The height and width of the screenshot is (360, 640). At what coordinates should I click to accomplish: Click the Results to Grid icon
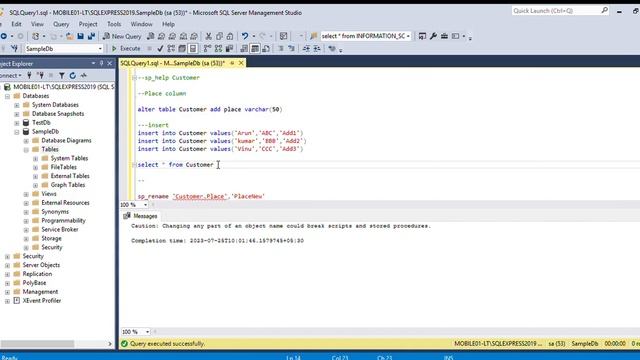255,49
